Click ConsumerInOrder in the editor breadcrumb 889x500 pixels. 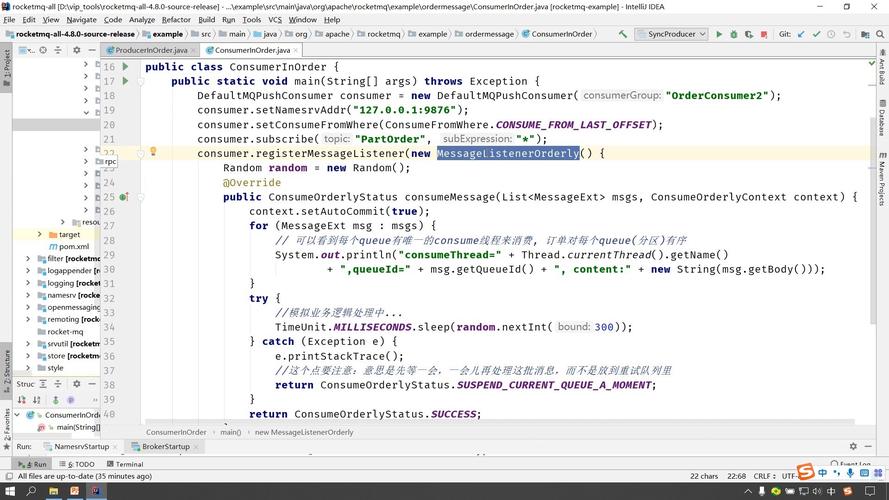tap(176, 432)
